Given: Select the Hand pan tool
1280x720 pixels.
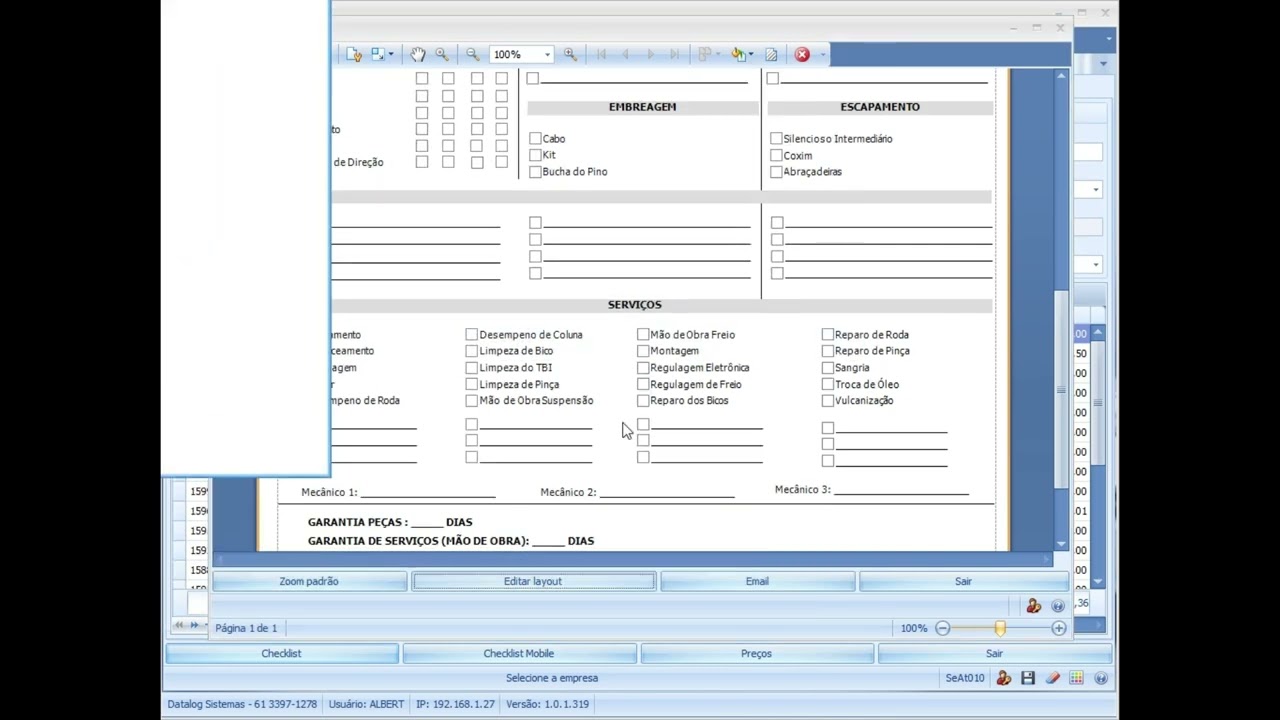Looking at the screenshot, I should coord(418,54).
